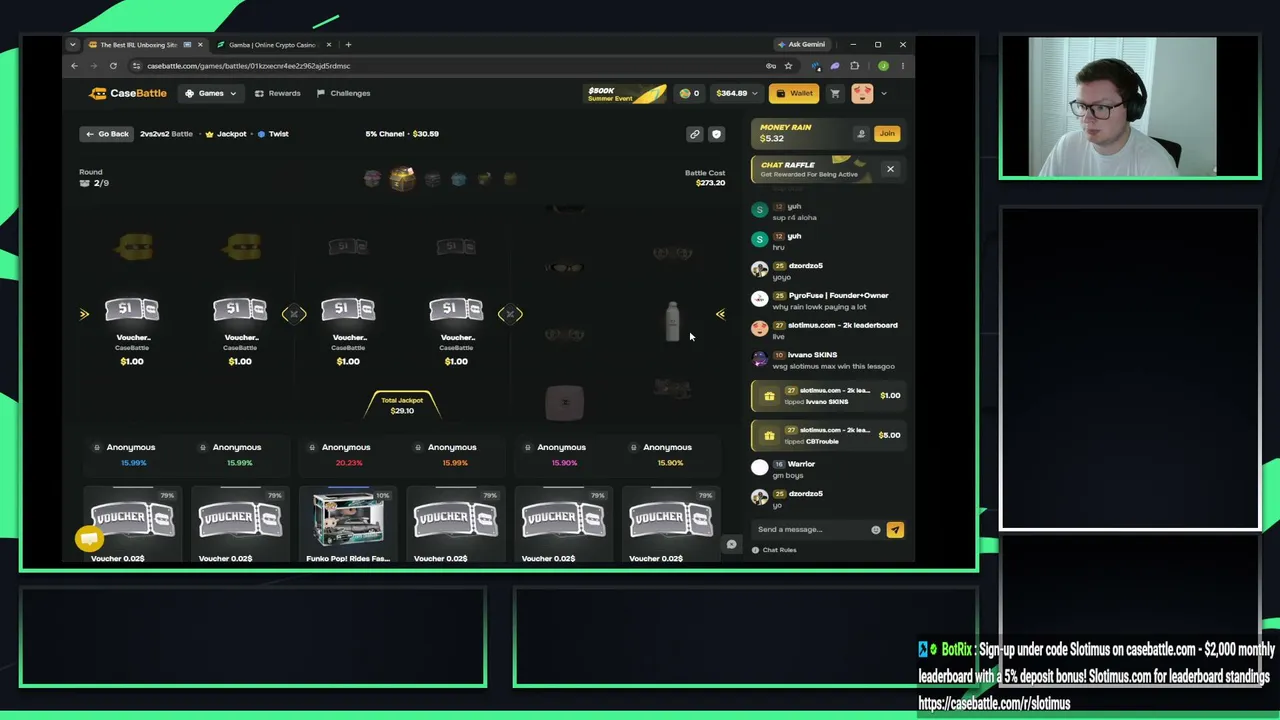
Task: Open the Challenges page
Action: 343,93
